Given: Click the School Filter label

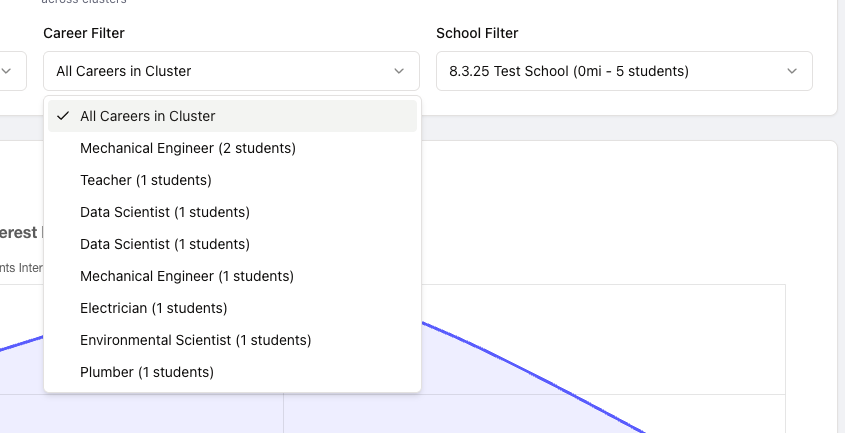Looking at the screenshot, I should coord(477,33).
